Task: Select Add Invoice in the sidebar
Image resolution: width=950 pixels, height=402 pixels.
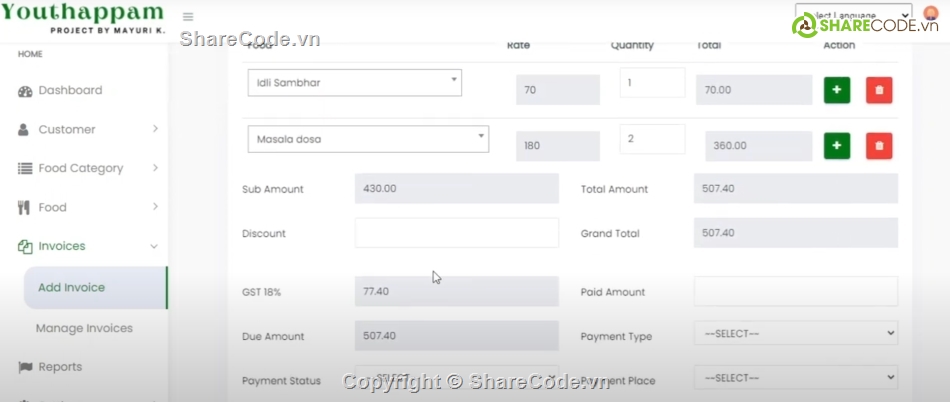Action: 95,288
